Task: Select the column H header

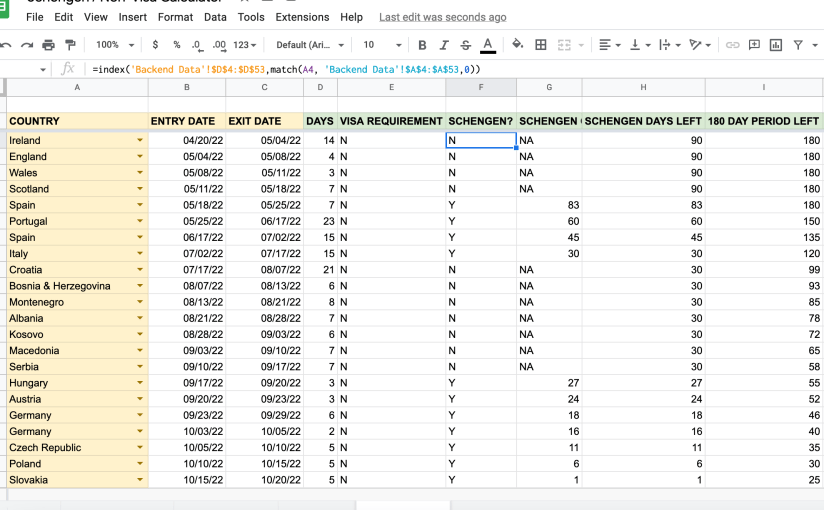Action: pos(643,88)
